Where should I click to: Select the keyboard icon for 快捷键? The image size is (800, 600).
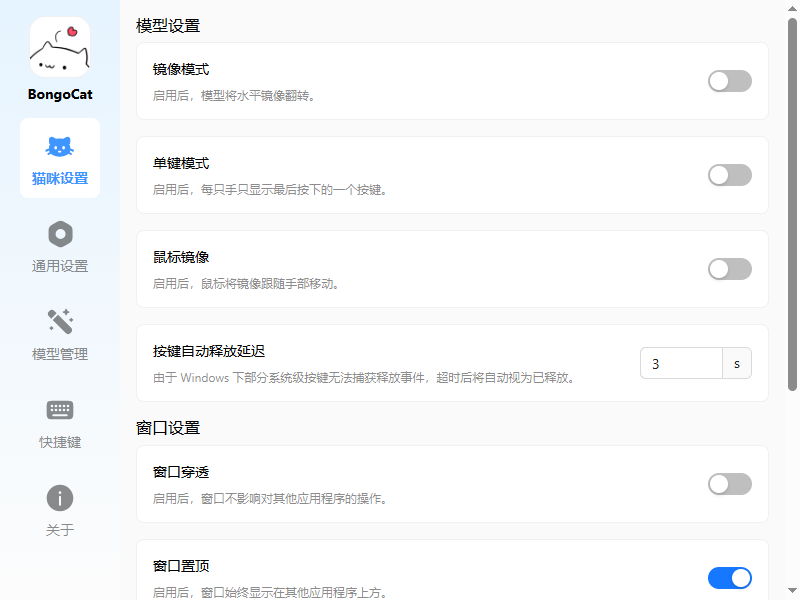[60, 410]
